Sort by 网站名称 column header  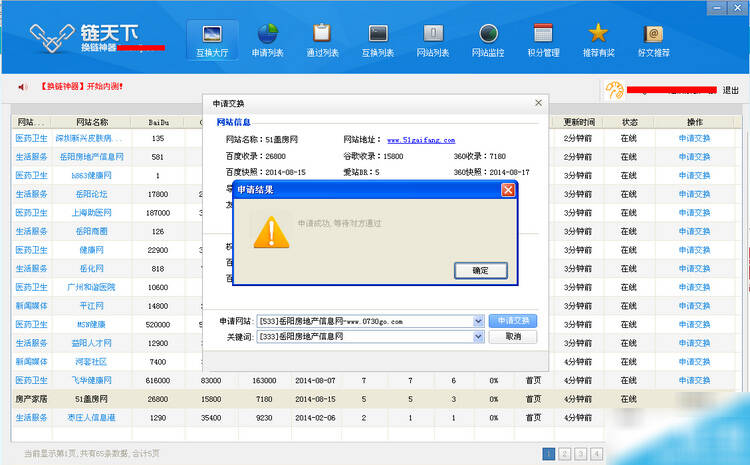coord(92,122)
